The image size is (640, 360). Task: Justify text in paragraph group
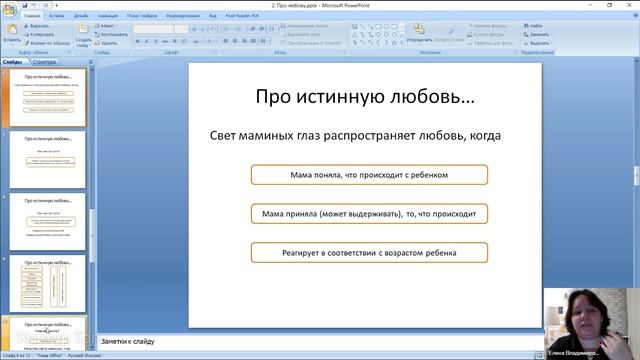[253, 41]
